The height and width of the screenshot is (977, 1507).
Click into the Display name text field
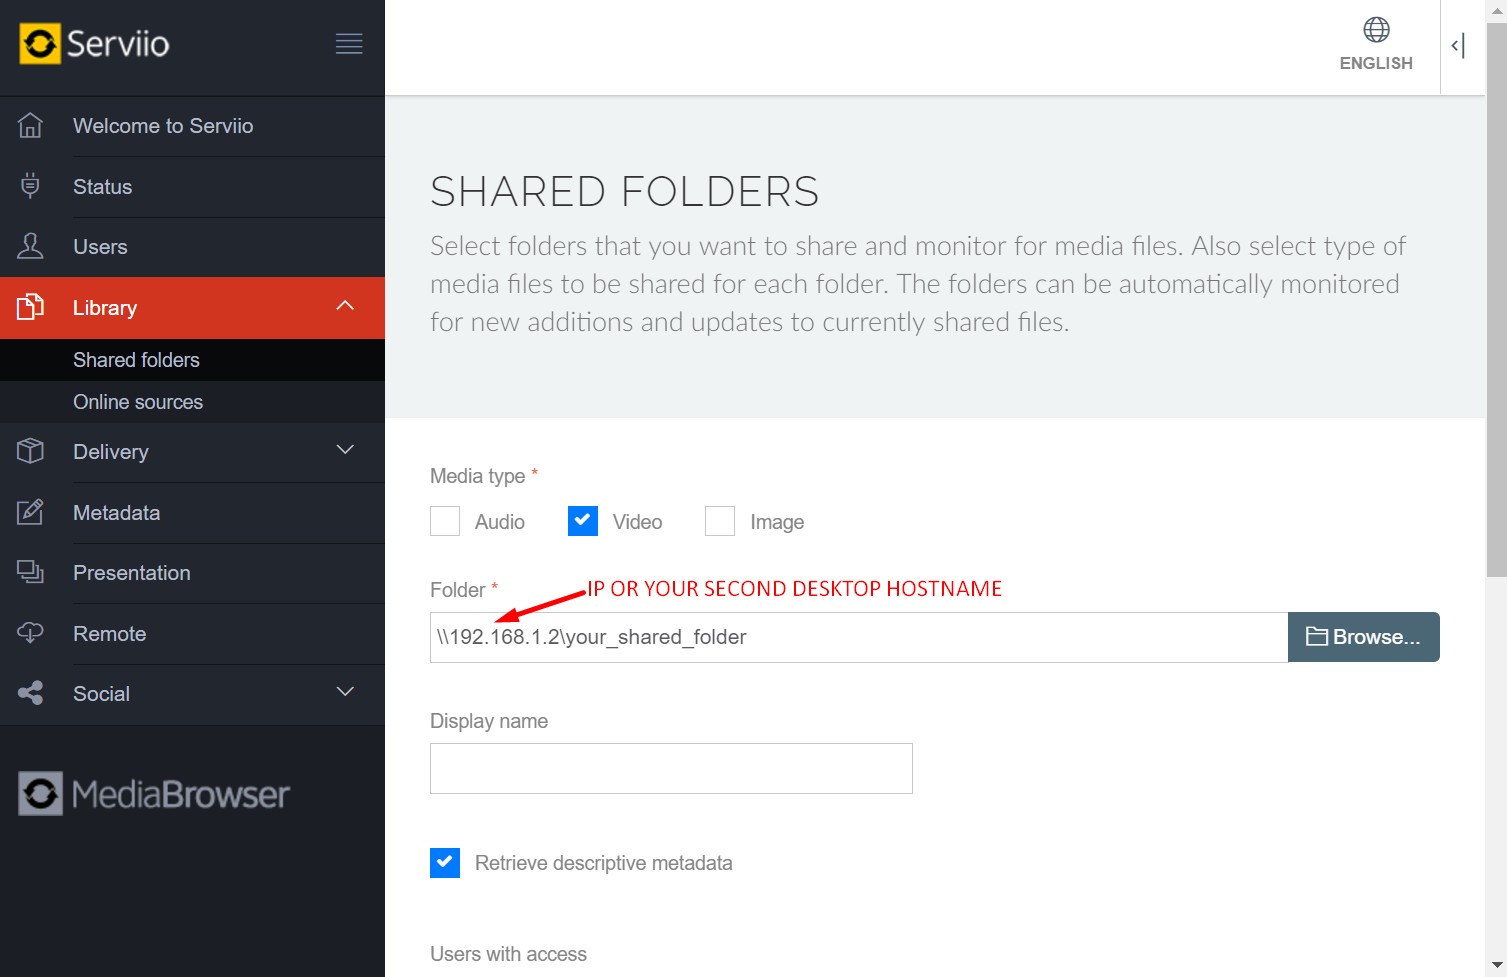point(671,768)
